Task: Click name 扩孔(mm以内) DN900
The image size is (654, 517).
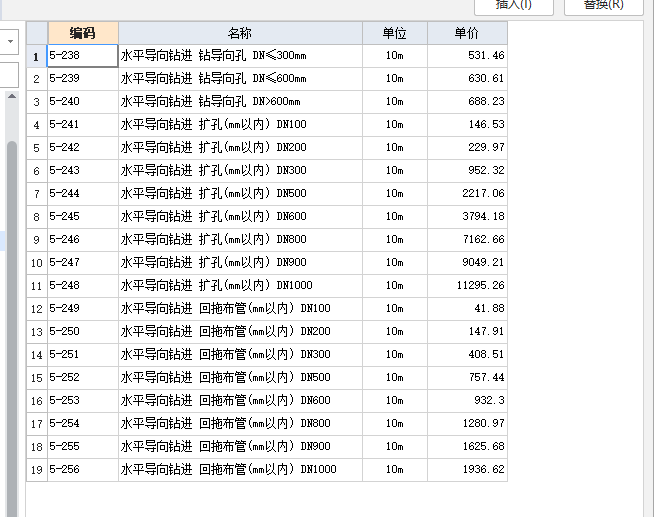Action: point(241,263)
